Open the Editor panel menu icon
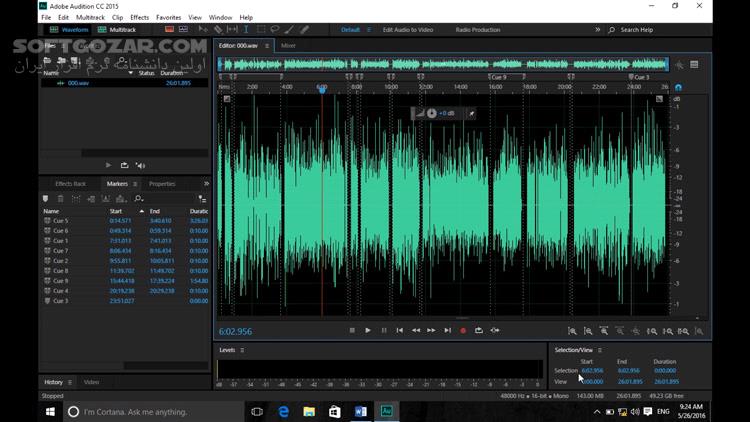This screenshot has width=750, height=422. pyautogui.click(x=267, y=46)
